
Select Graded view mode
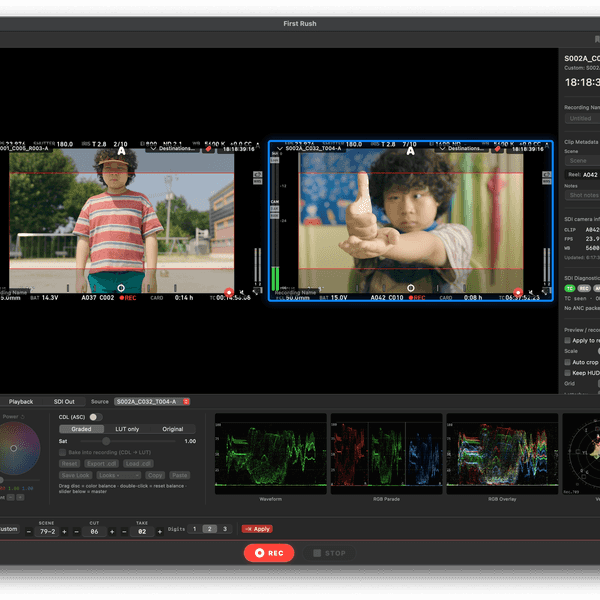82,429
